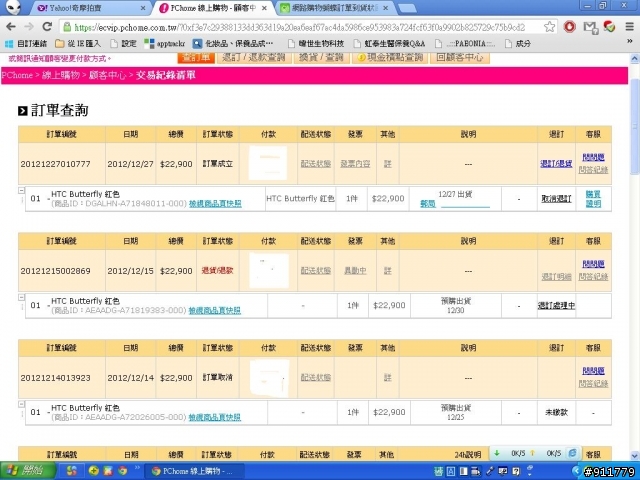Open 配送狀態 link for order 20121214013923
Image resolution: width=640 pixels, height=480 pixels.
[316, 378]
